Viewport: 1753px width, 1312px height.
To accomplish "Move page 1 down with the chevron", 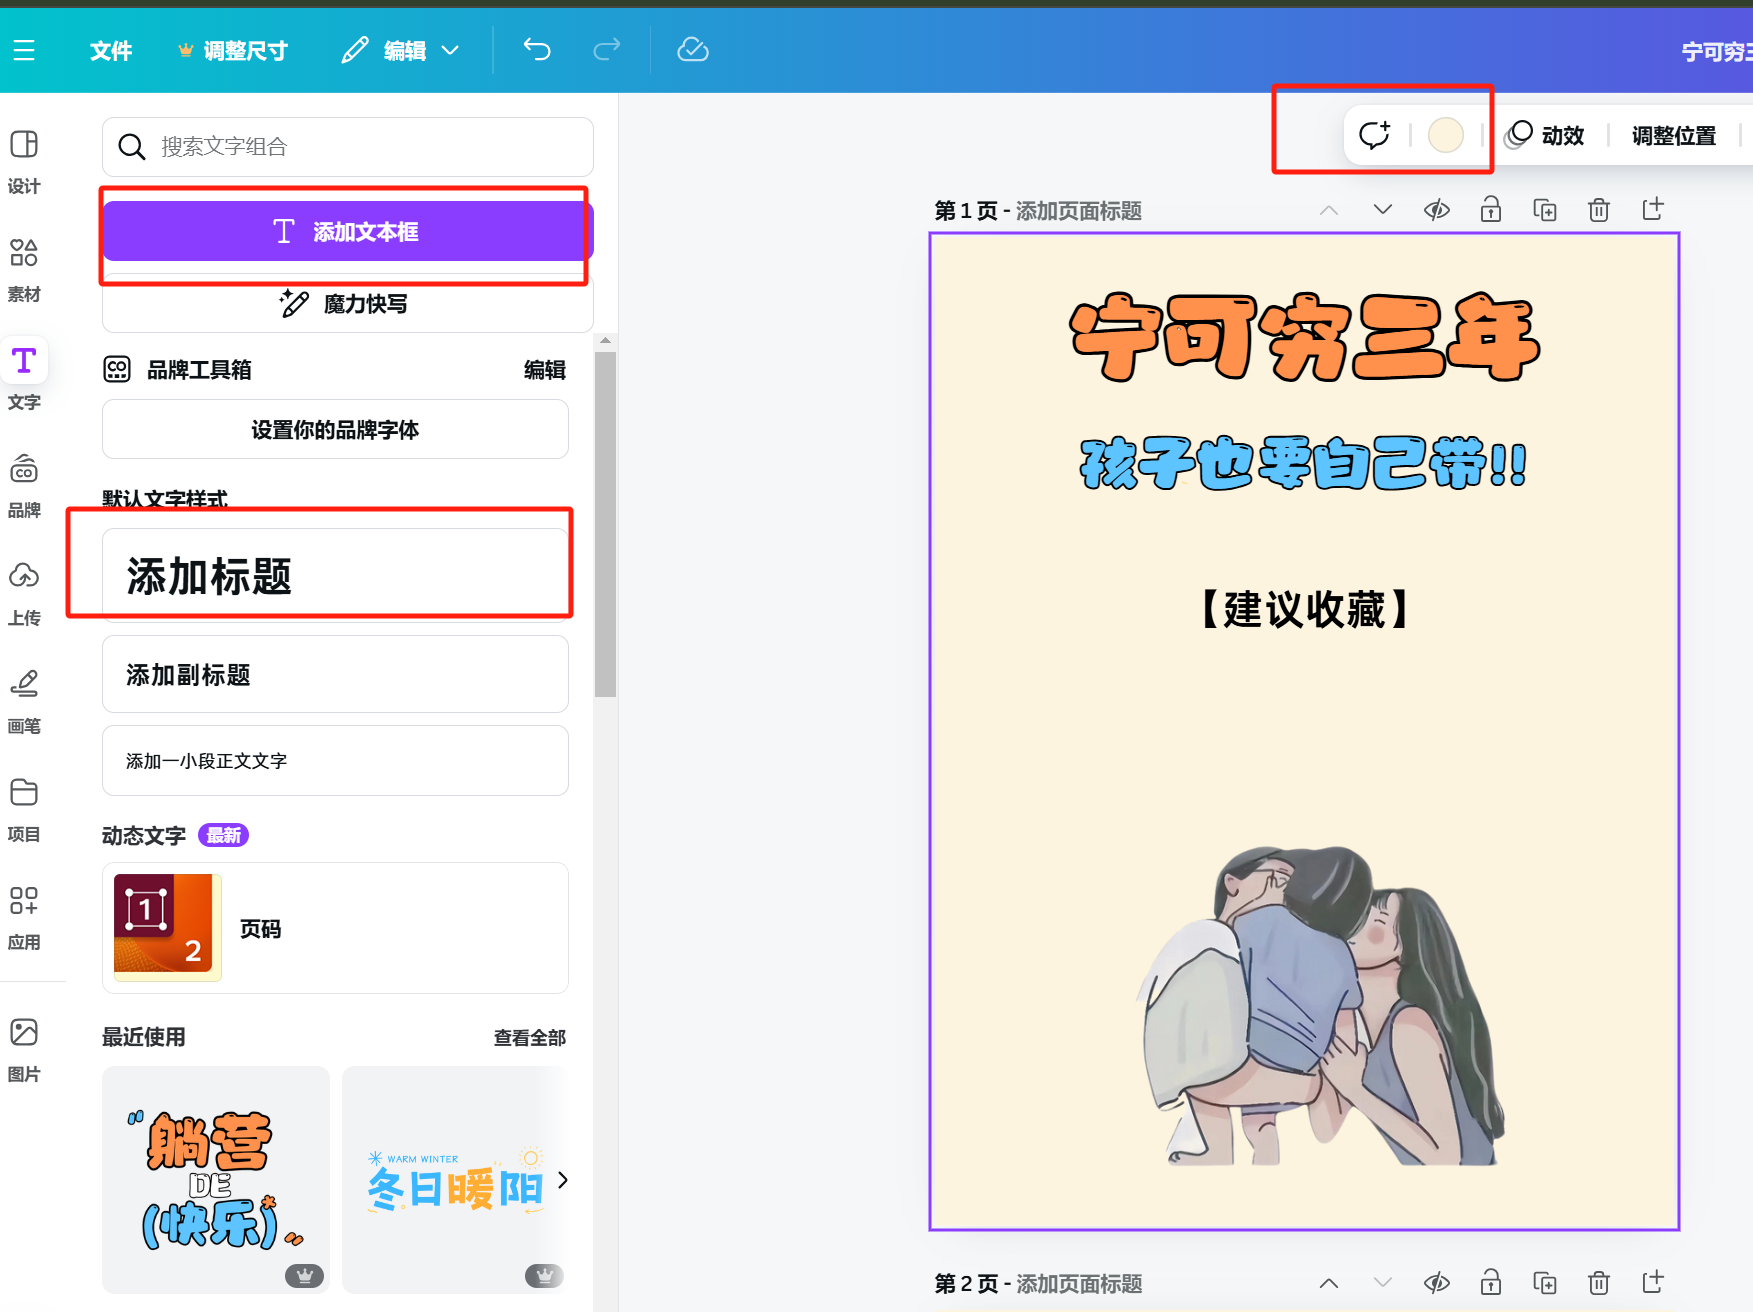I will pos(1382,210).
